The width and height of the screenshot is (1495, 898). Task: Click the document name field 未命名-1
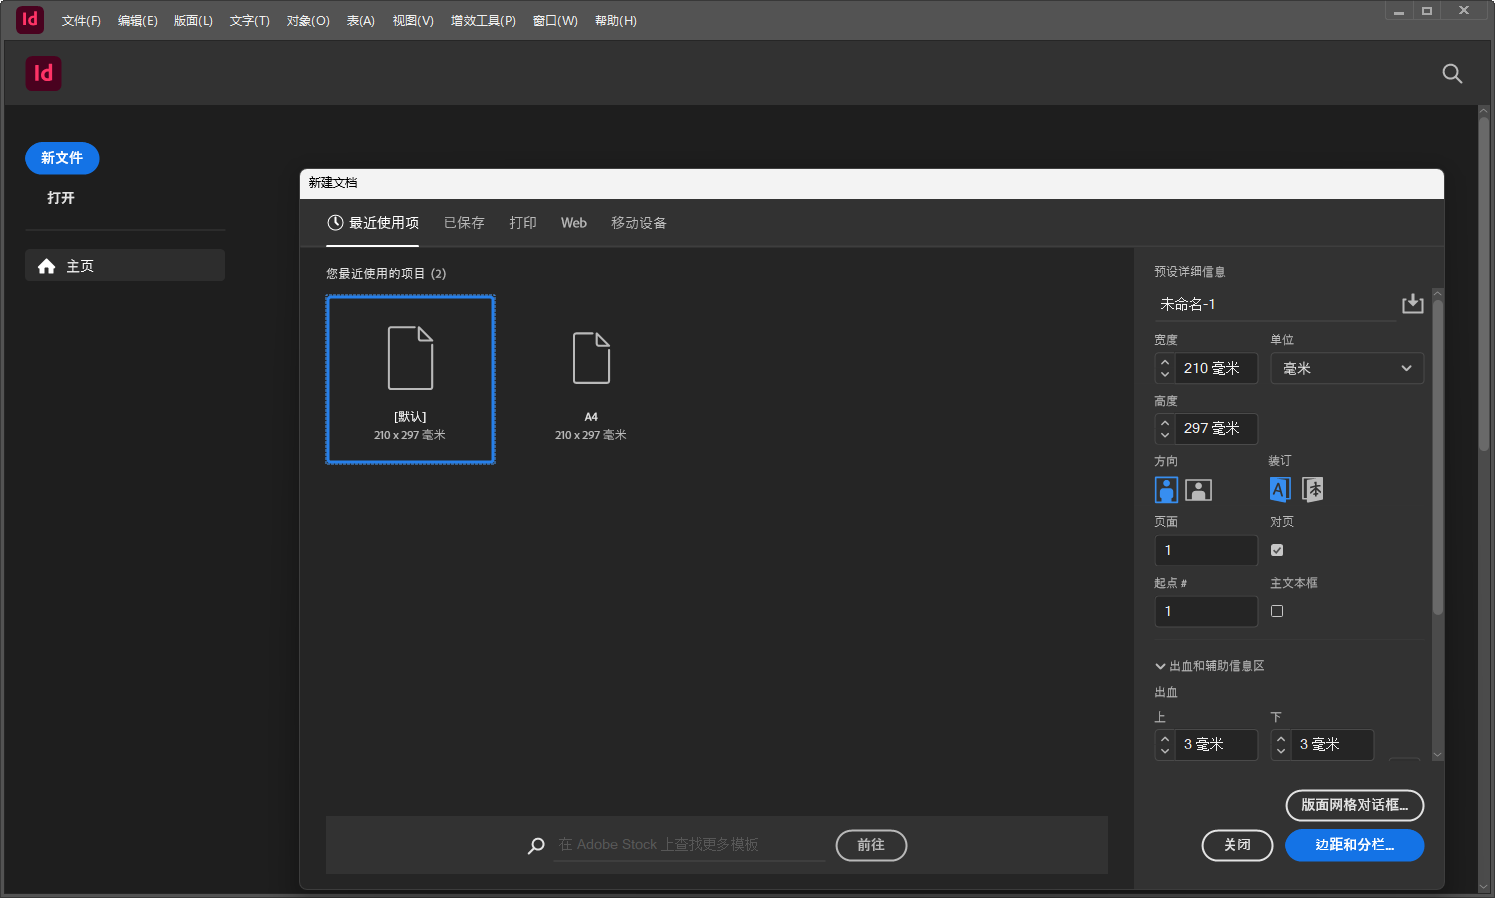pyautogui.click(x=1274, y=304)
